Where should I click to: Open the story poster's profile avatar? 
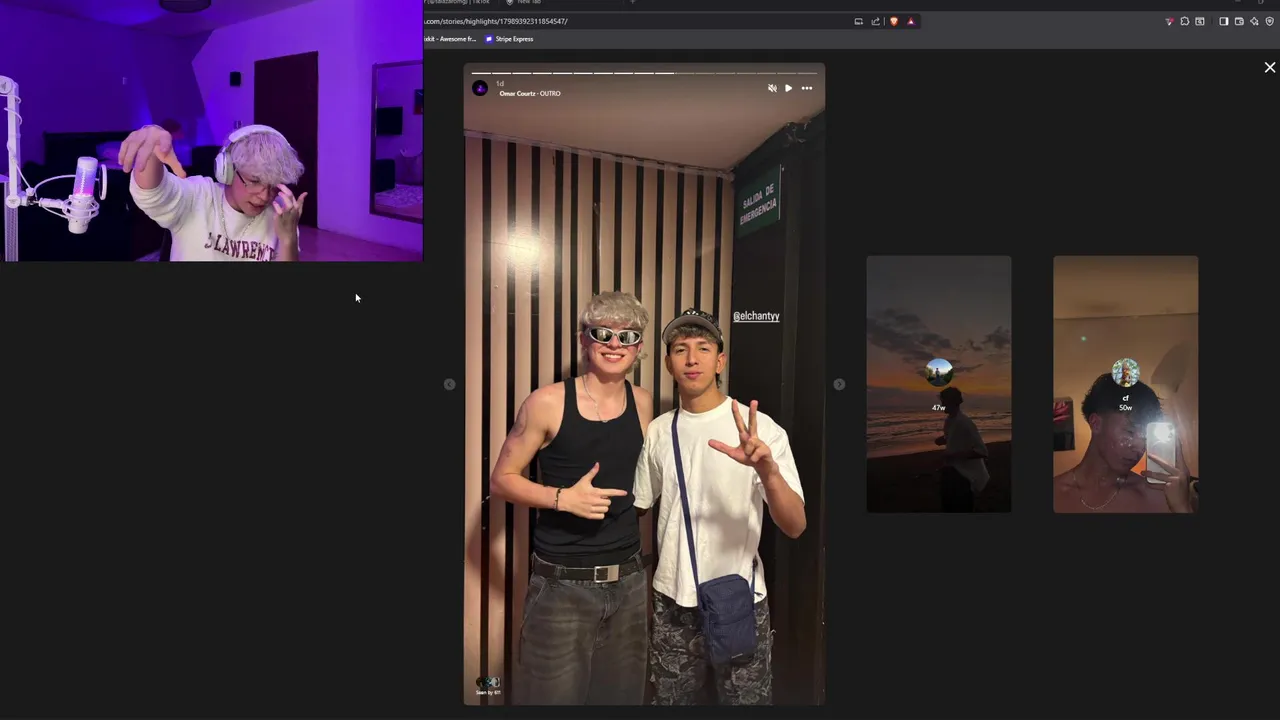[480, 88]
